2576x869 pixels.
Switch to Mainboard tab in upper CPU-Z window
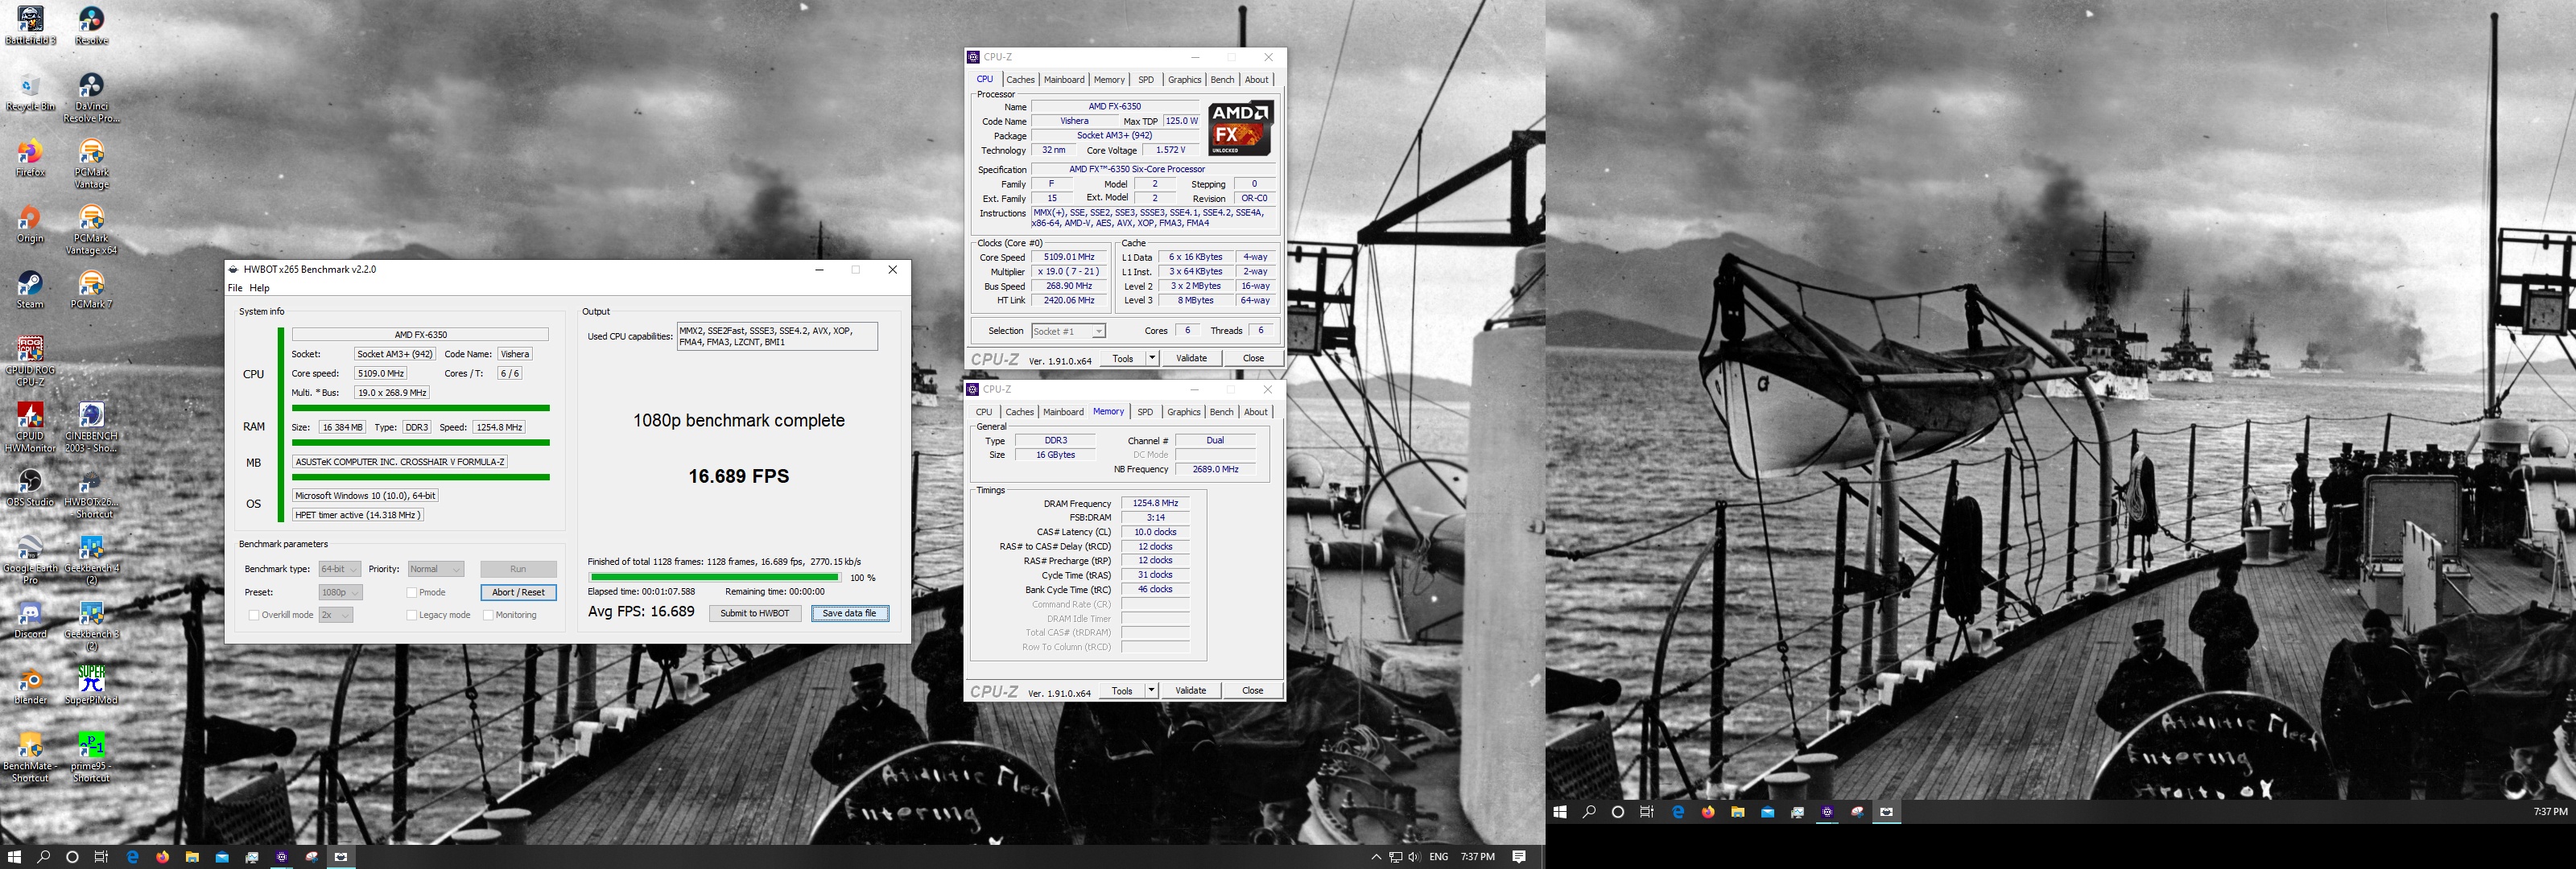(x=1064, y=80)
